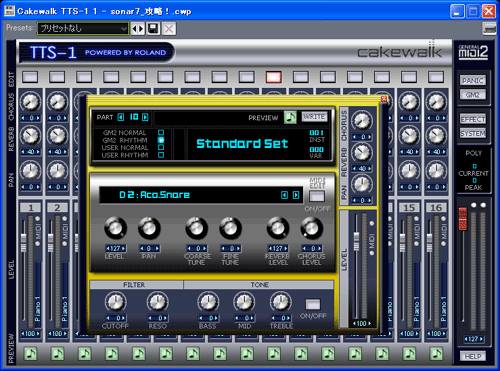Select the GM2 NORMAL option
Viewport: 500px width, 371px height.
tap(161, 133)
